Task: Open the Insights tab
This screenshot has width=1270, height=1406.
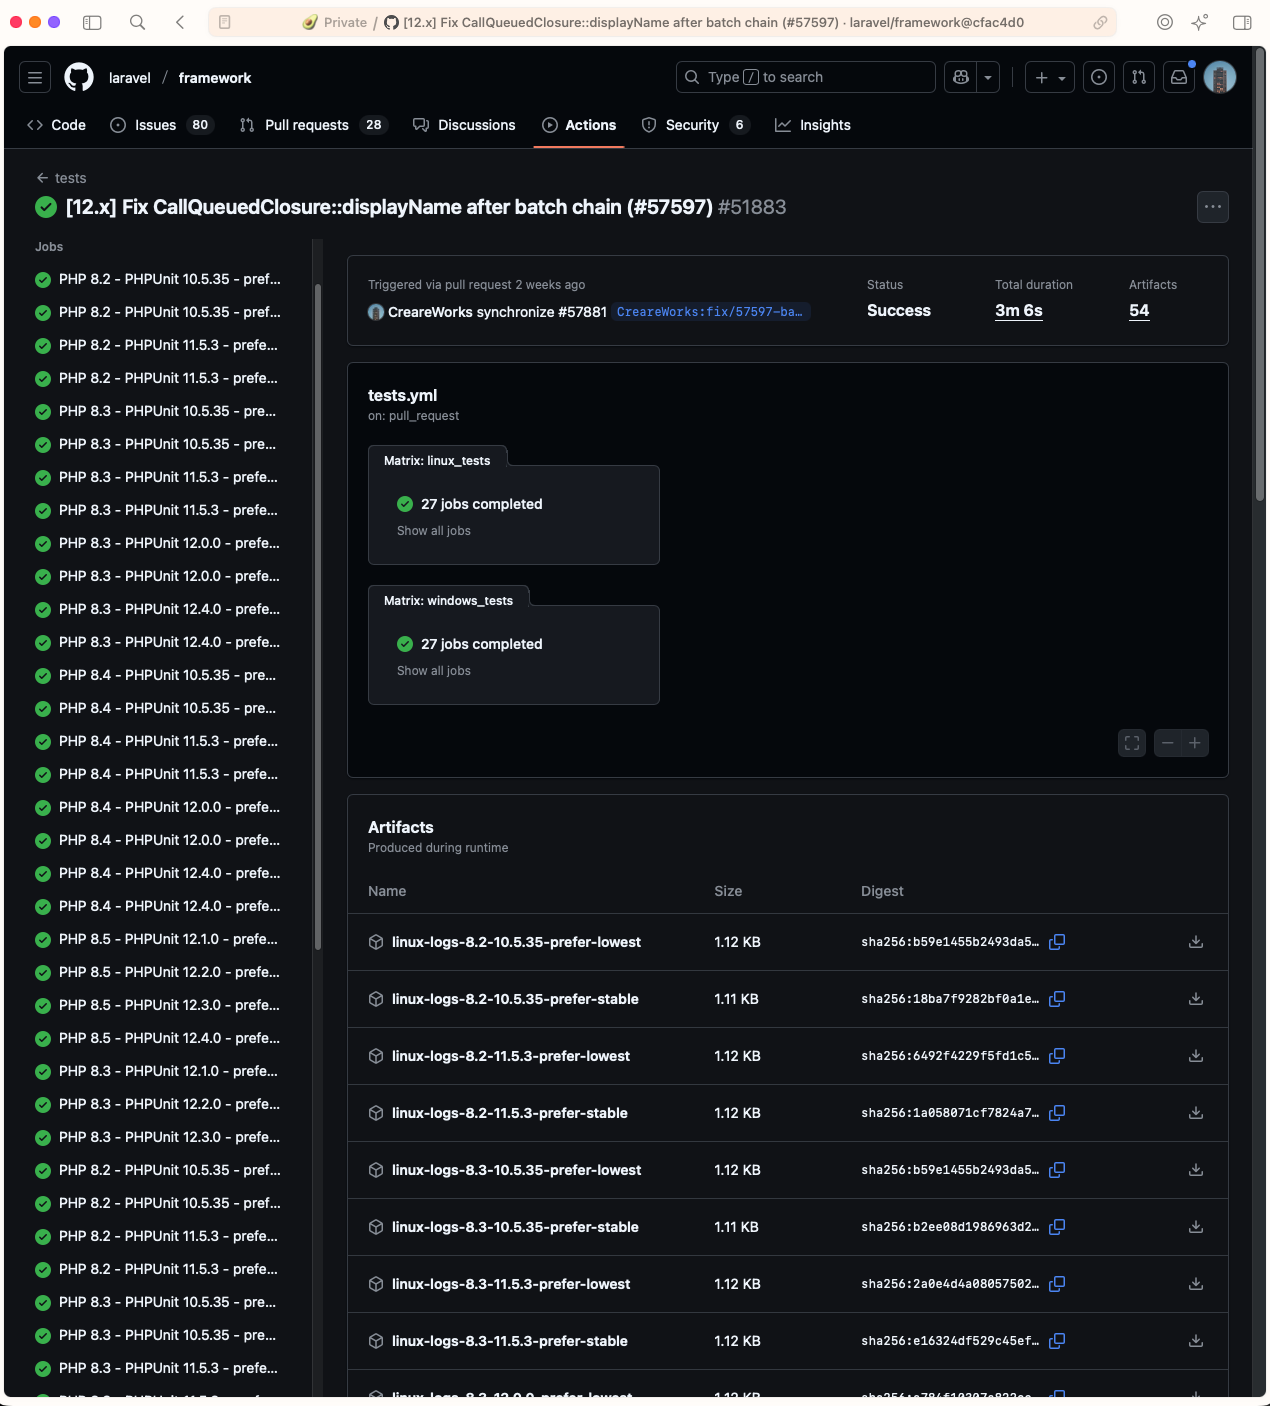Action: pyautogui.click(x=813, y=125)
